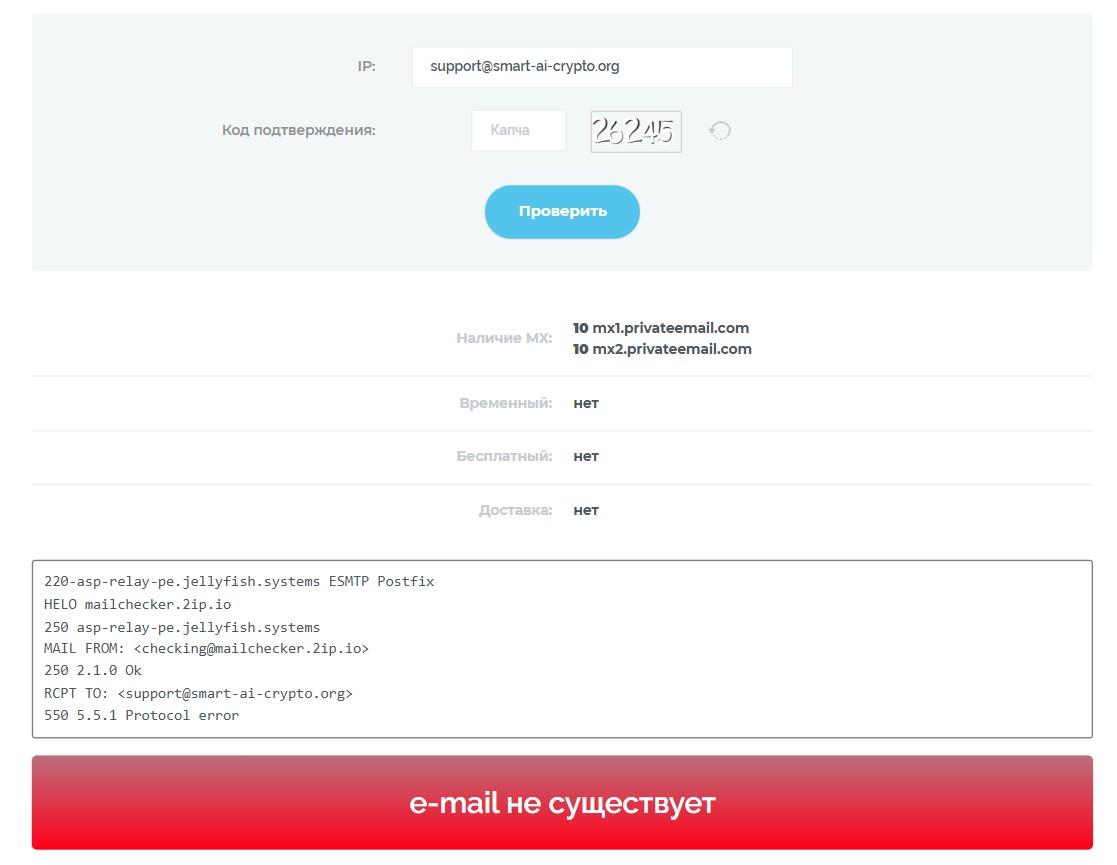Click into the Капча code field
This screenshot has width=1117, height=865.
(x=519, y=130)
